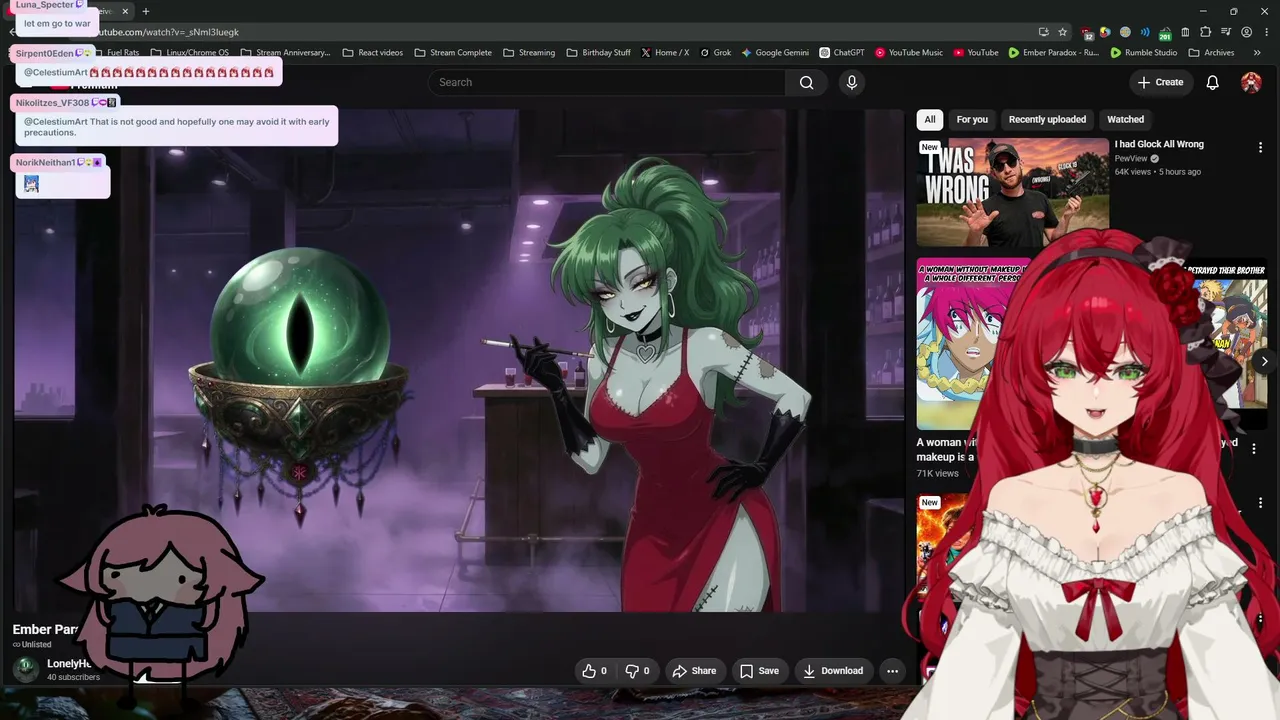Click the extension icon with 12 badge
Image resolution: width=1280 pixels, height=720 pixels.
pos(1087,33)
